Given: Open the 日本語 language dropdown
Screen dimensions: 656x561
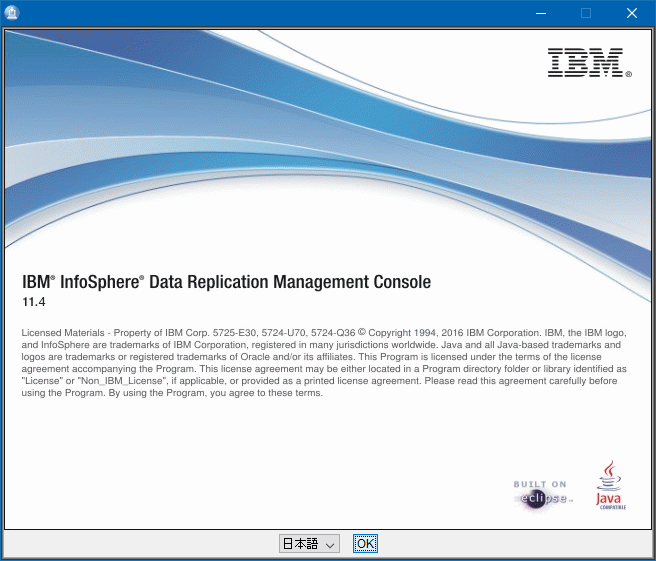Looking at the screenshot, I should click(309, 543).
